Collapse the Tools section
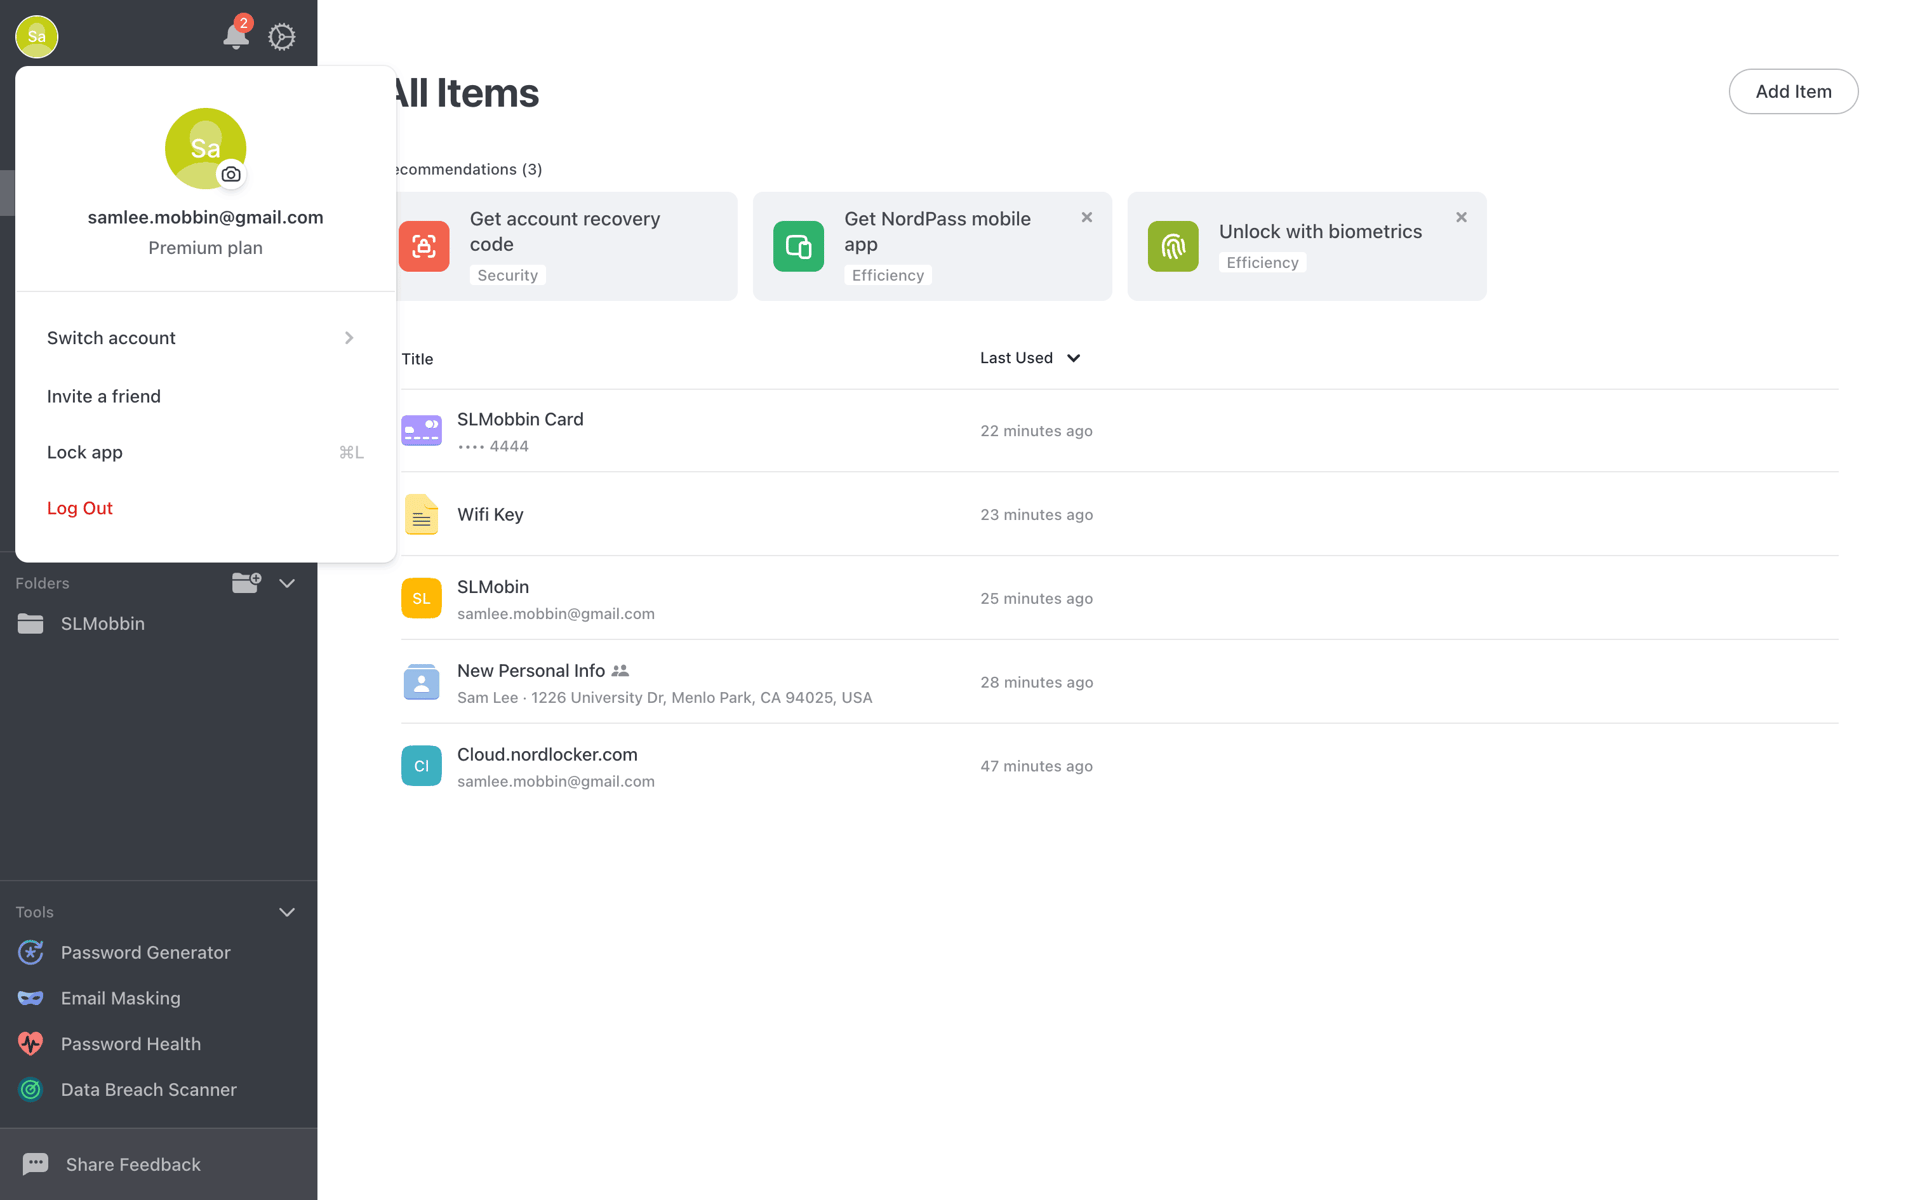 (x=287, y=912)
